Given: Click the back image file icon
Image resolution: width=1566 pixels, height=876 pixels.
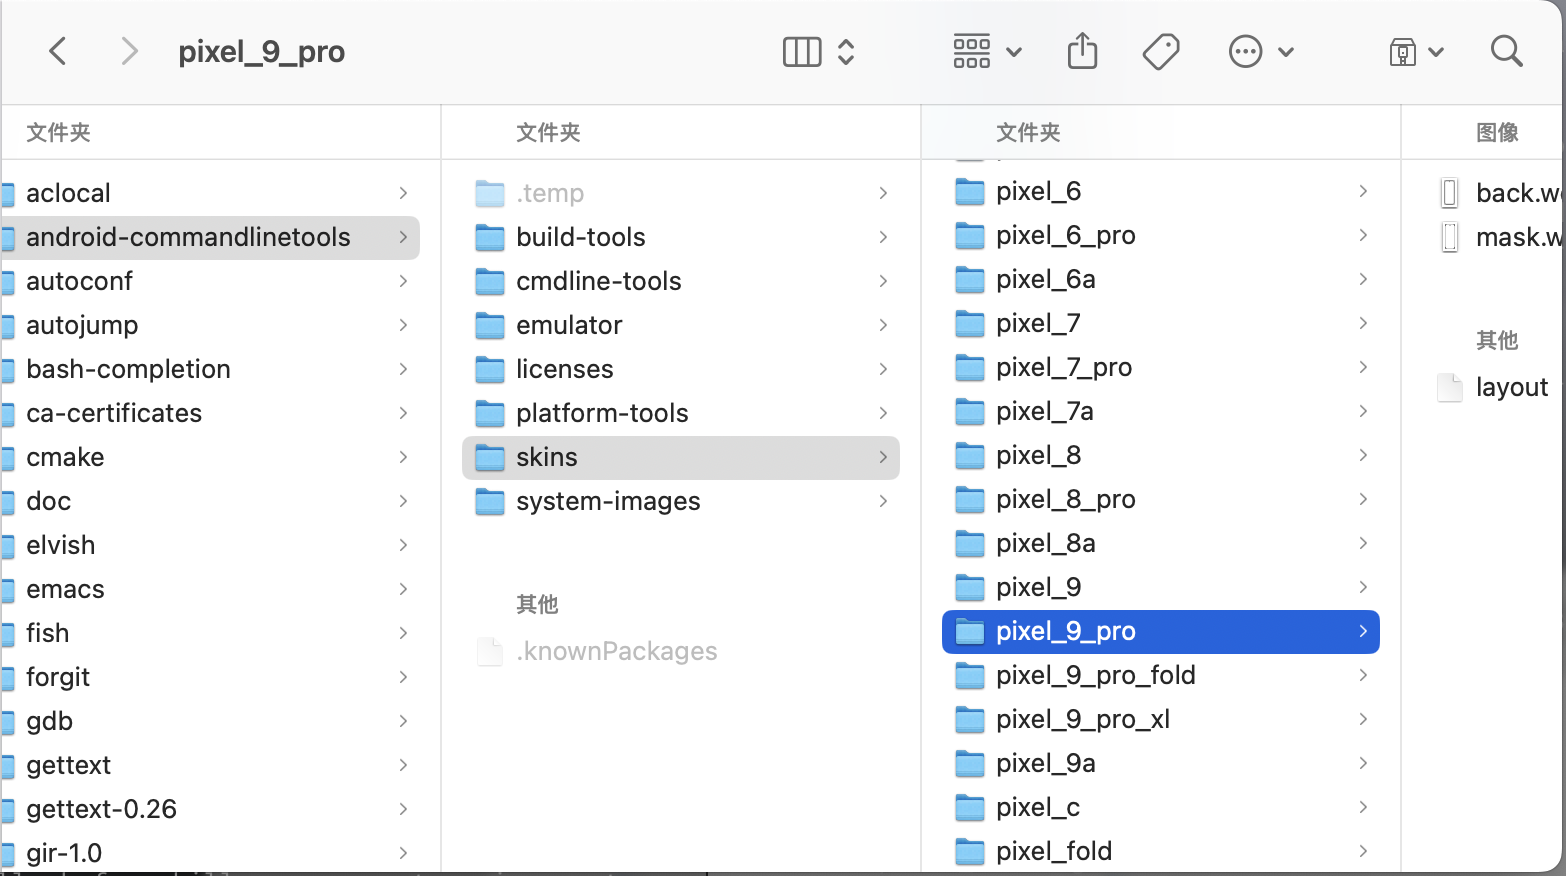Looking at the screenshot, I should [x=1450, y=193].
